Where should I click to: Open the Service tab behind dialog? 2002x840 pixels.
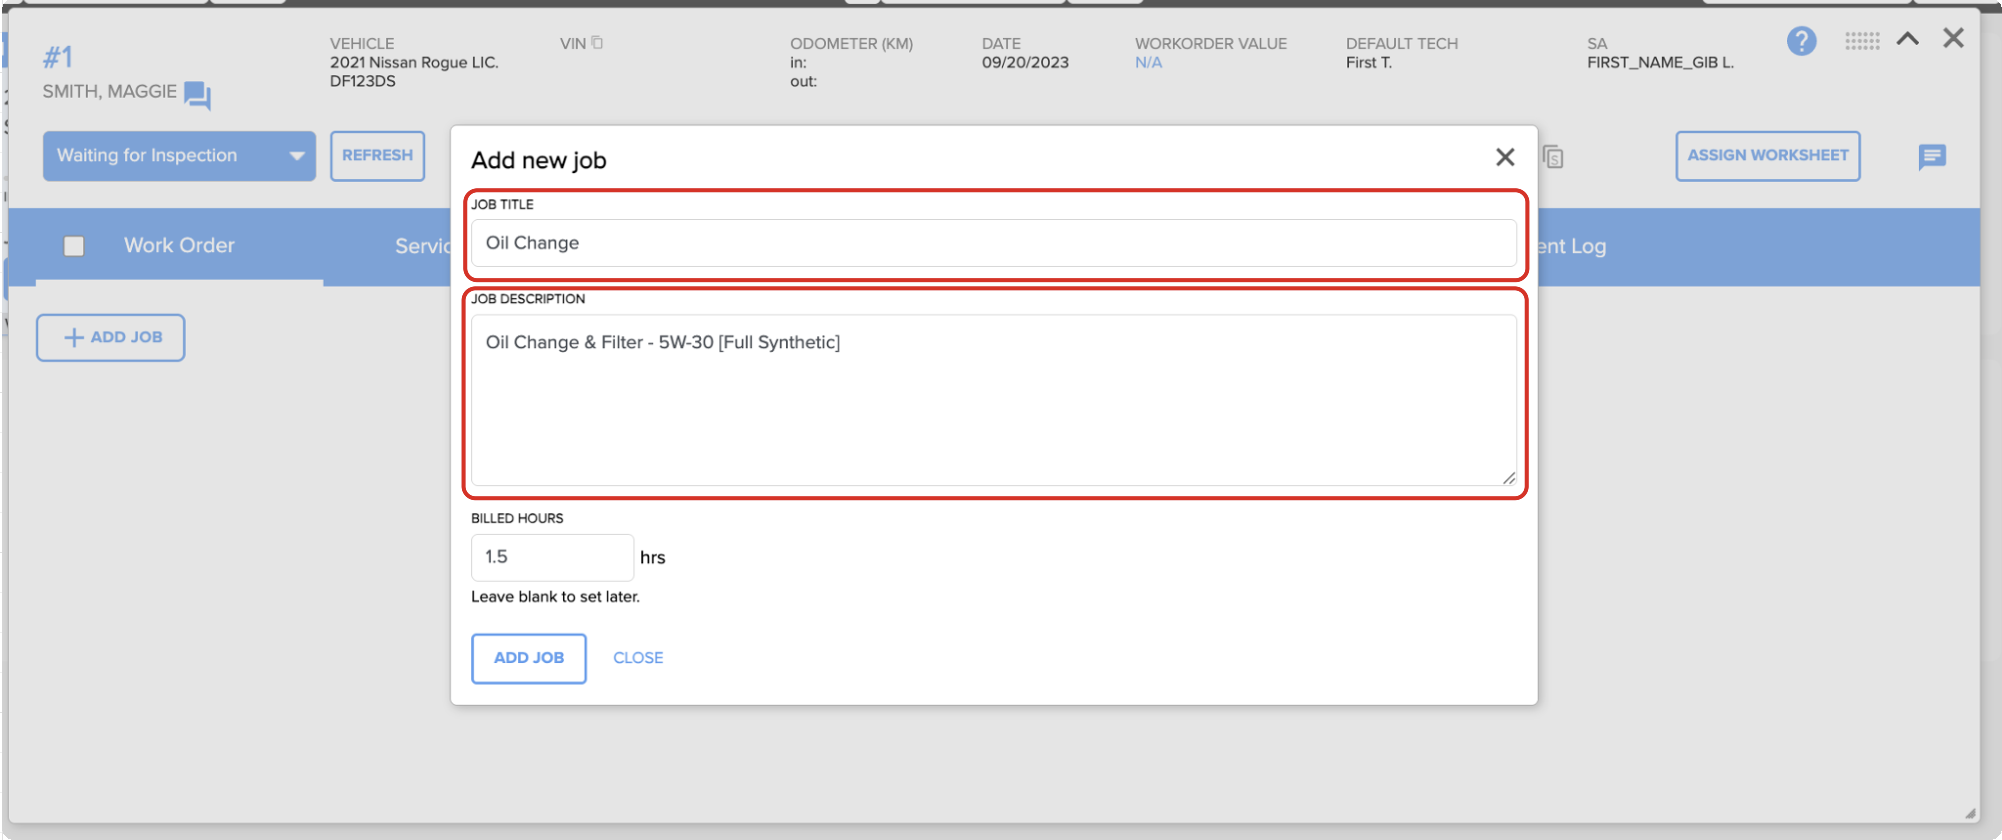422,246
